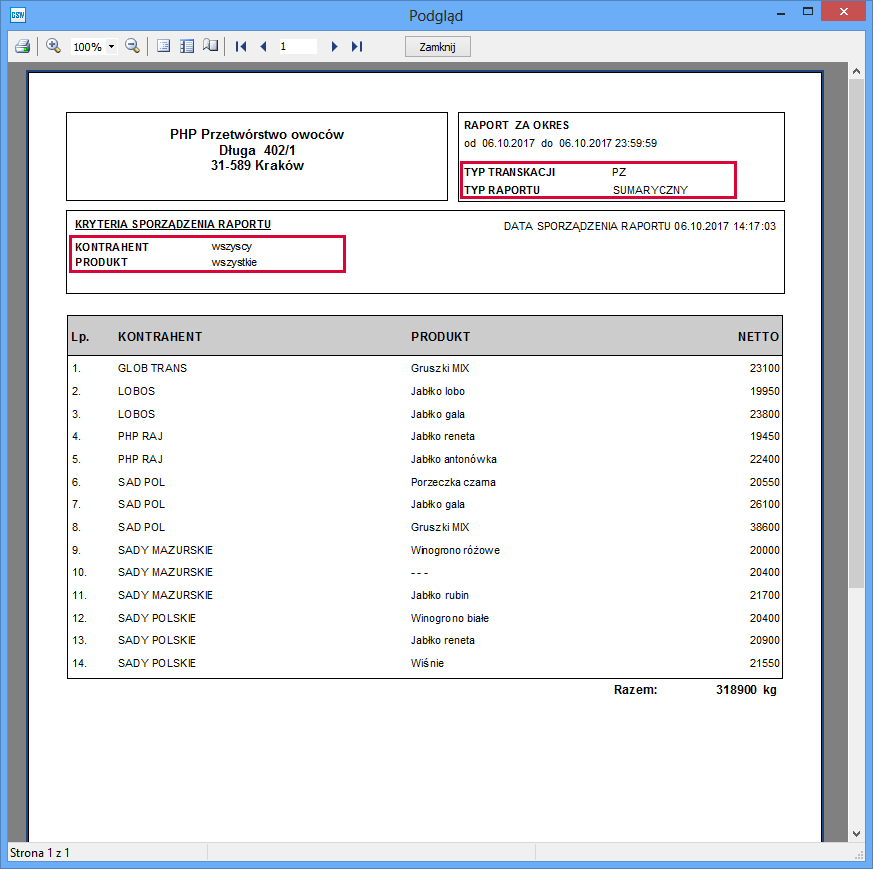
Task: Click the vertical scrollbar up arrow
Action: [x=856, y=73]
